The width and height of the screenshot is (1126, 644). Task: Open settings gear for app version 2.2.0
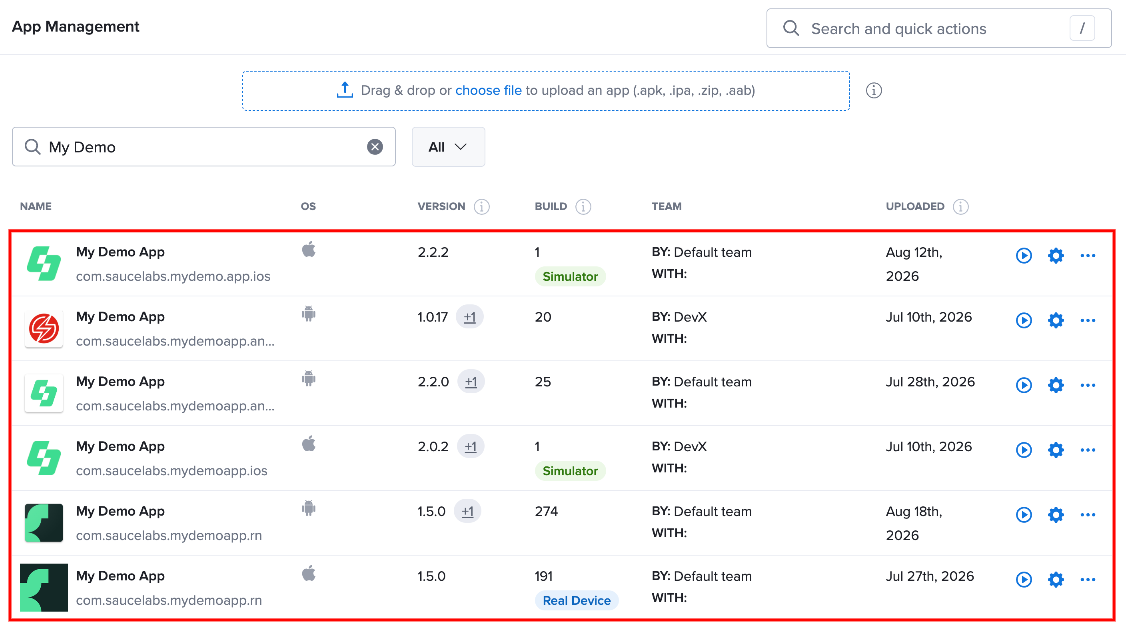tap(1056, 386)
